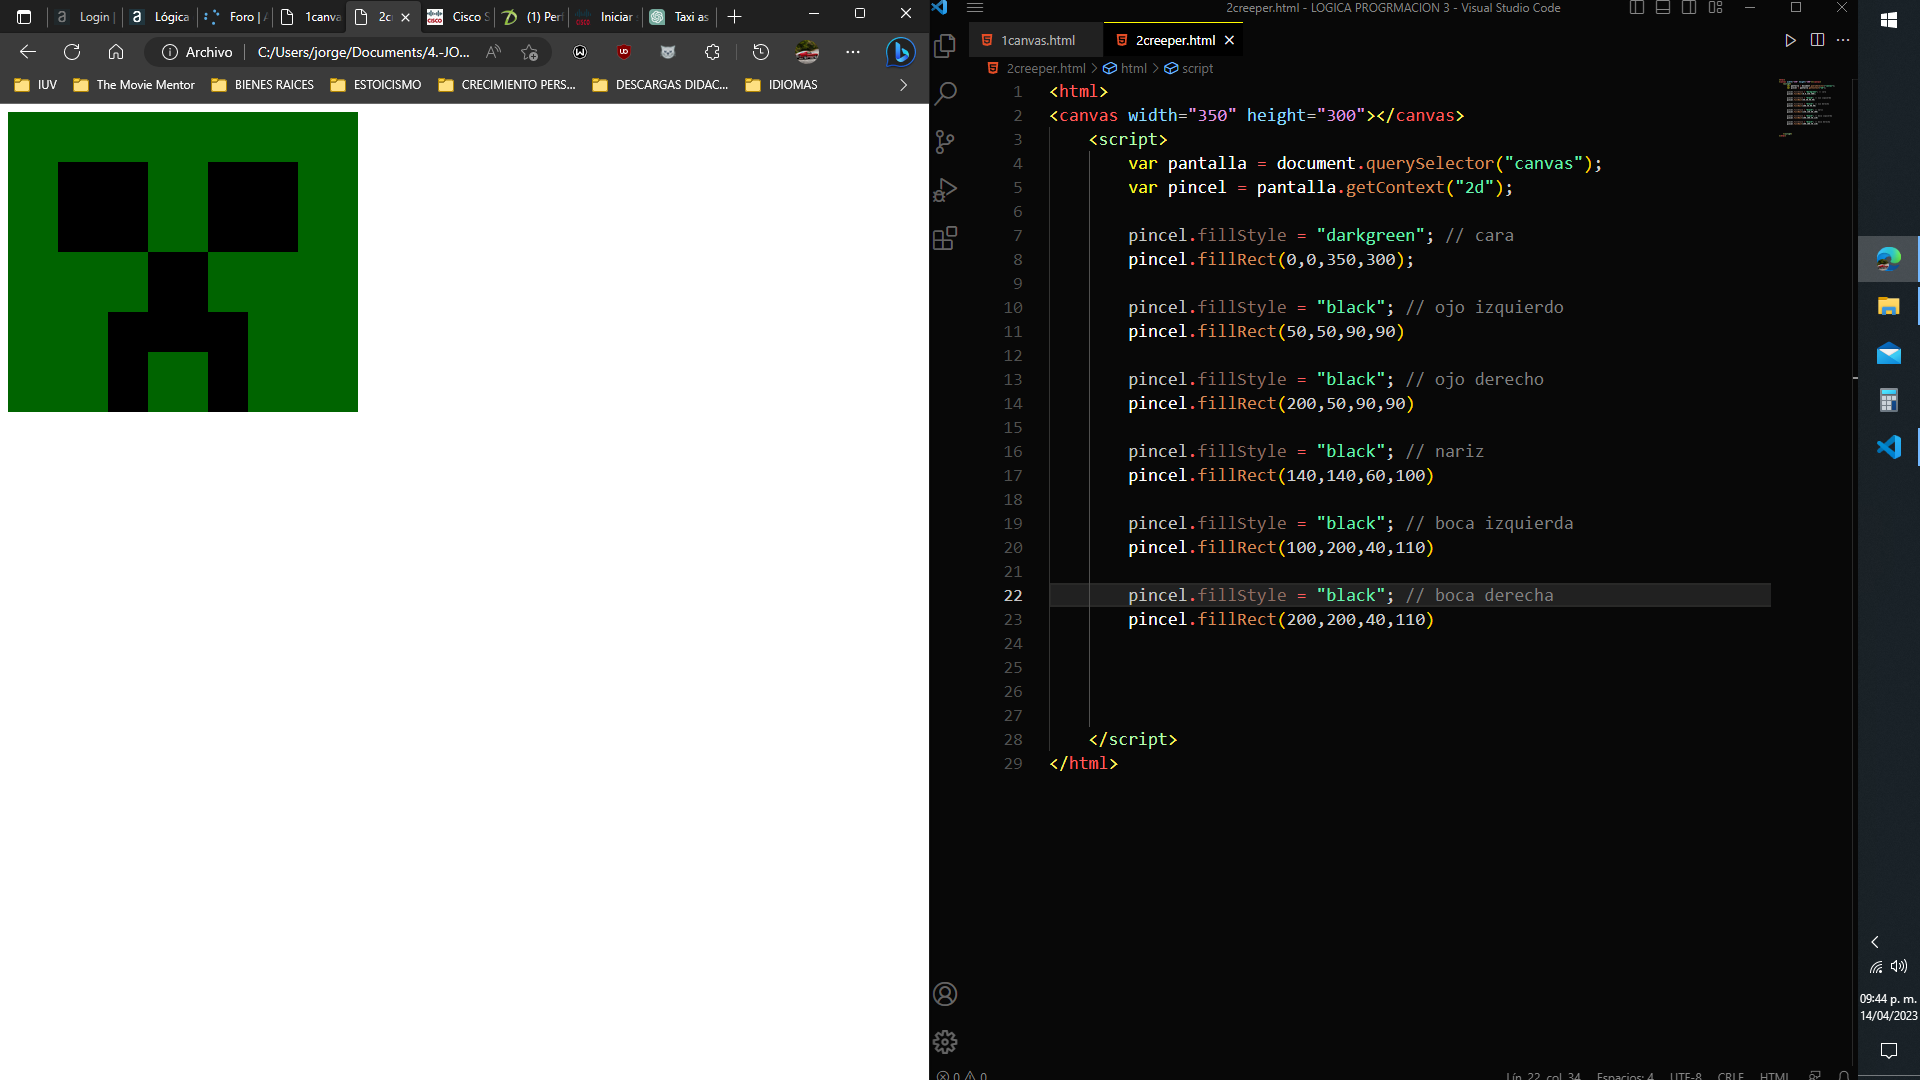The image size is (1920, 1080).
Task: Switch to the 1canvas.html editor tab
Action: pos(1037,40)
